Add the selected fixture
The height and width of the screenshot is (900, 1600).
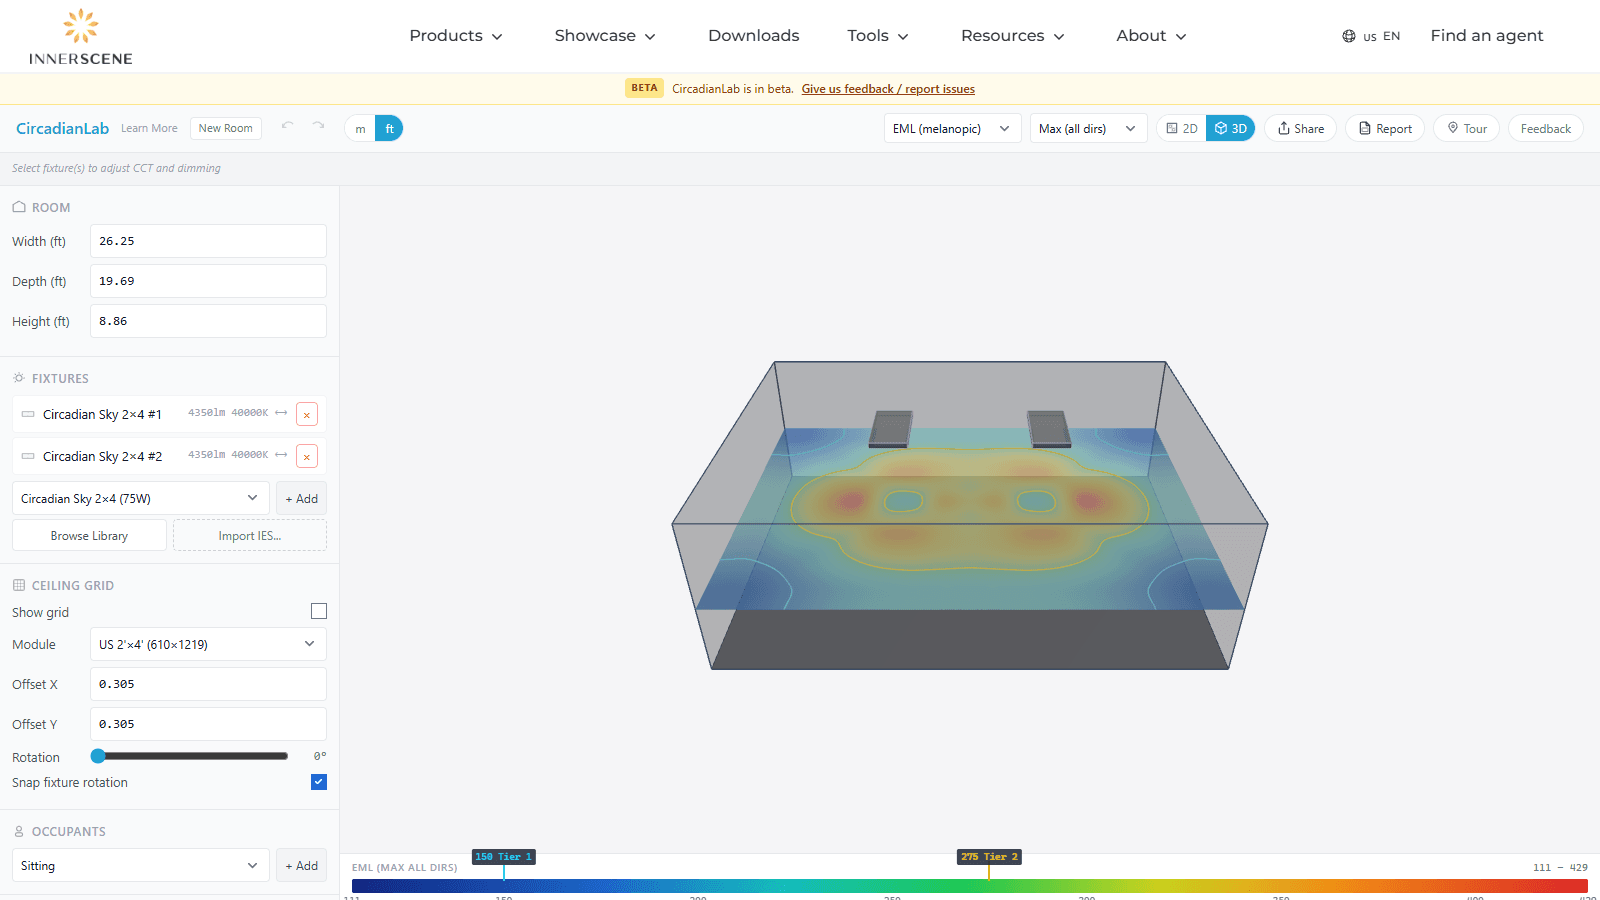(x=301, y=498)
